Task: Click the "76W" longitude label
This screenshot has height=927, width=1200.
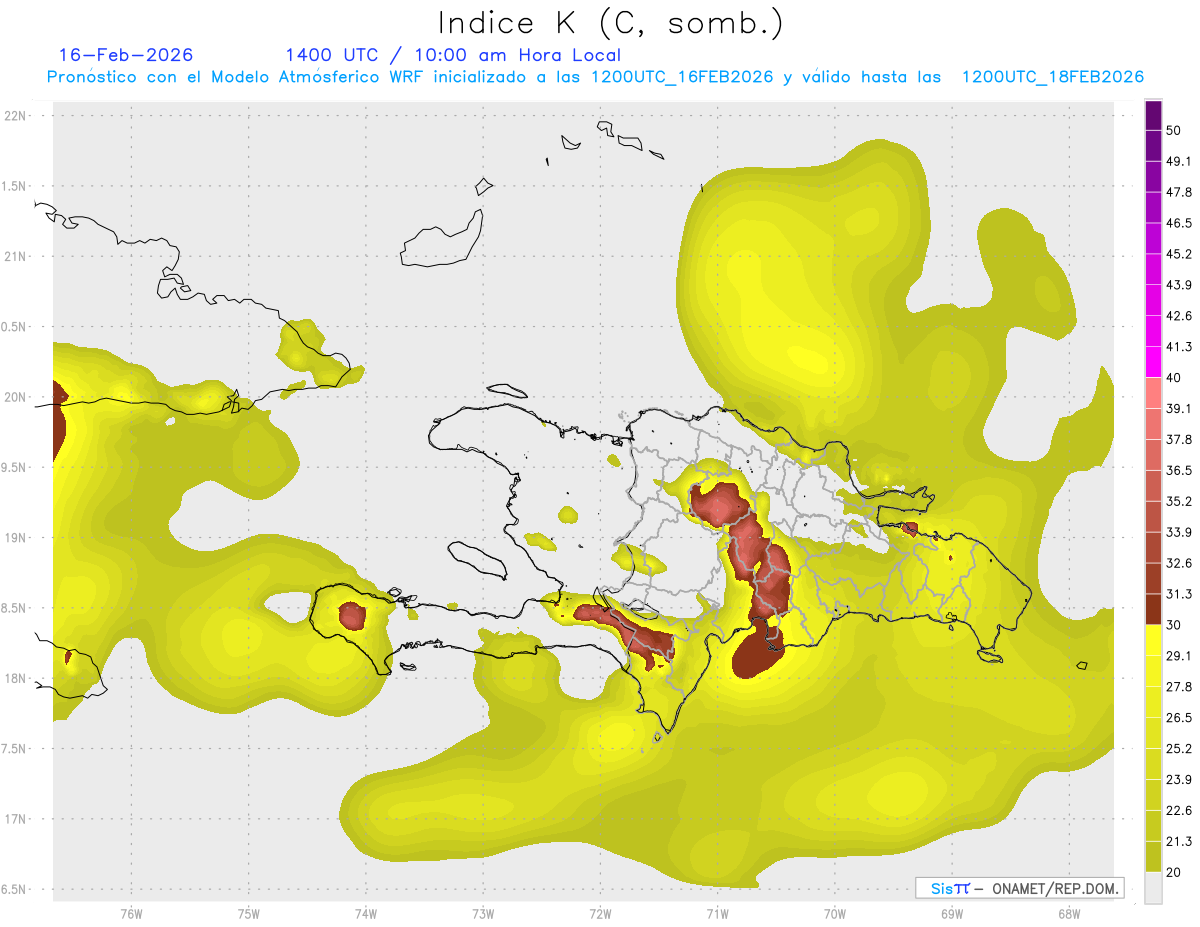Action: [x=131, y=913]
